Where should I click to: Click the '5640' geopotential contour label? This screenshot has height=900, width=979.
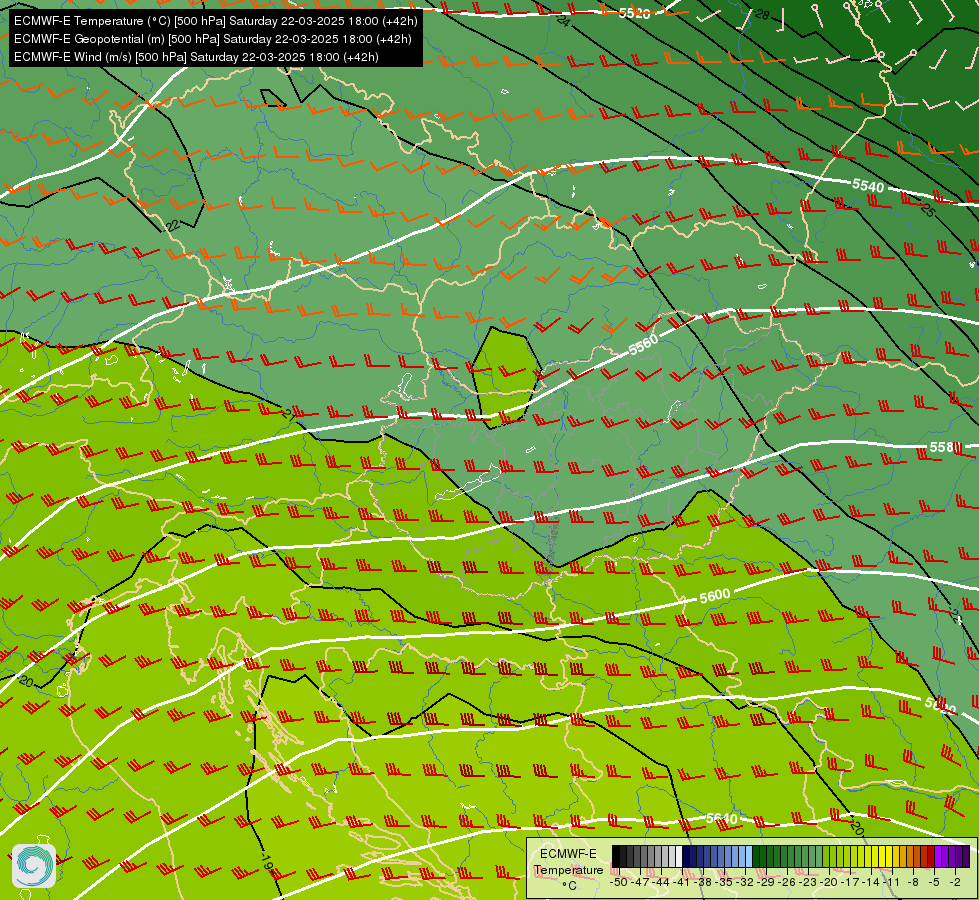click(722, 818)
